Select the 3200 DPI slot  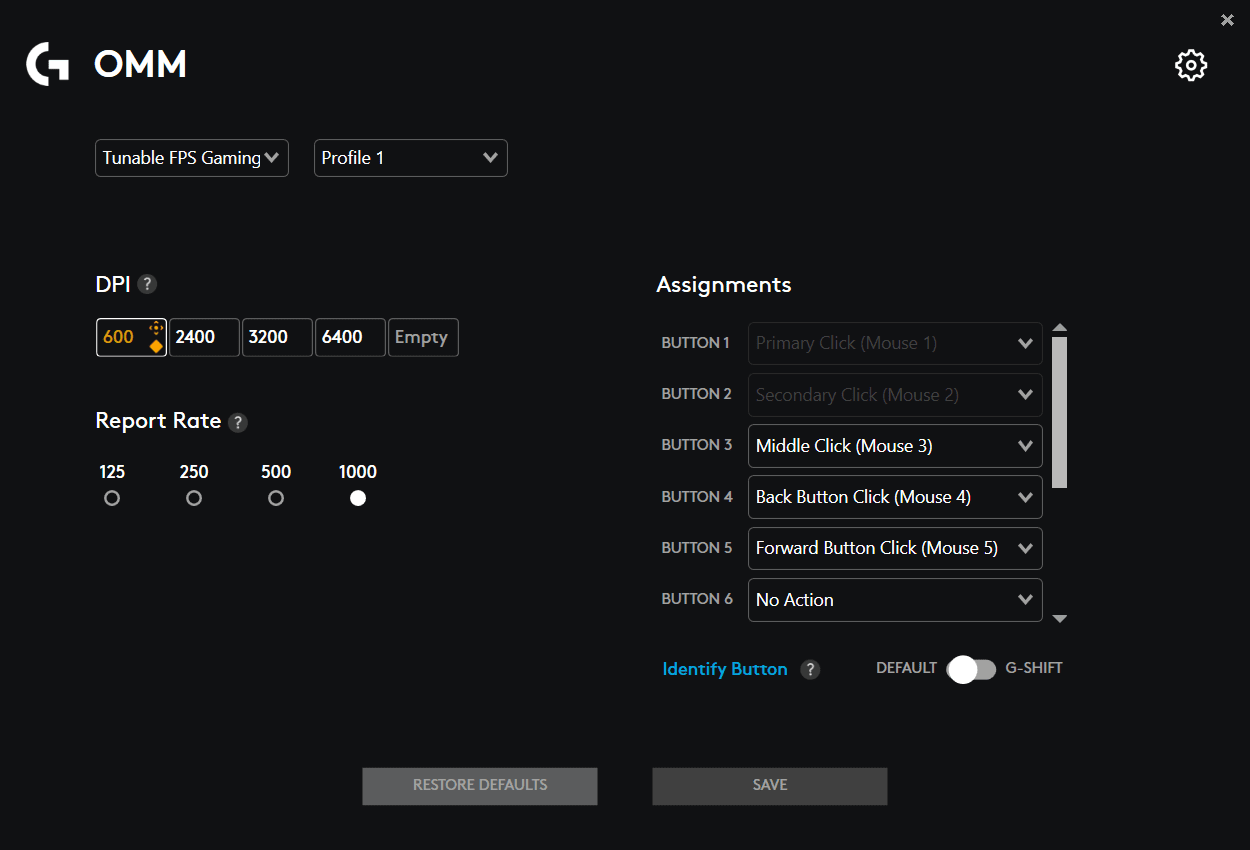tap(277, 337)
